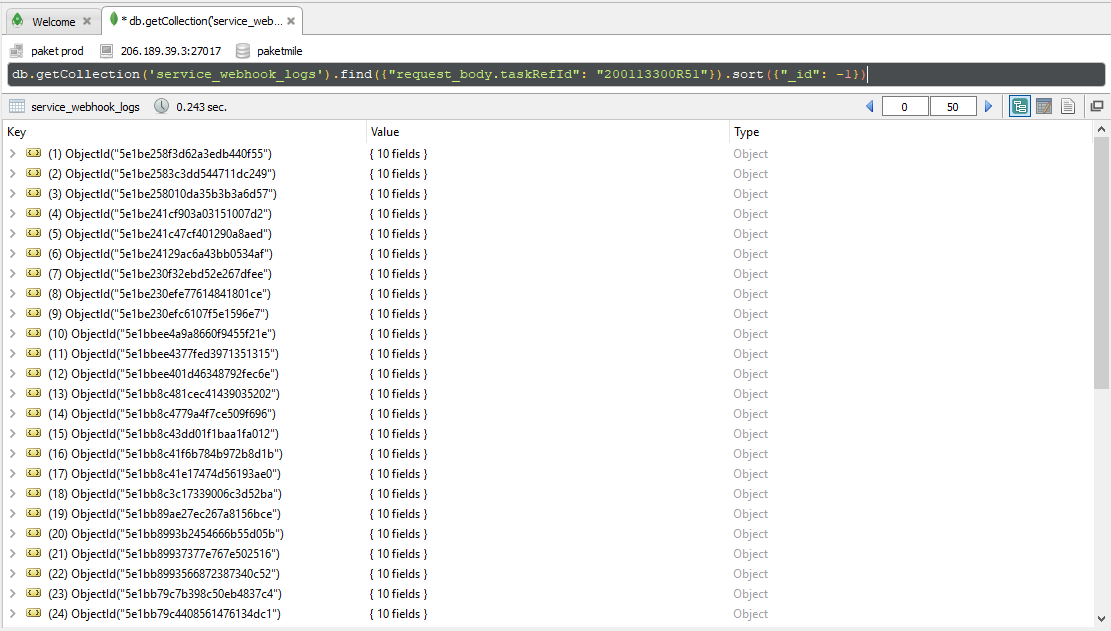Click the '{ 10 fields }' value of row (12)
The image size is (1111, 631).
pyautogui.click(x=398, y=374)
